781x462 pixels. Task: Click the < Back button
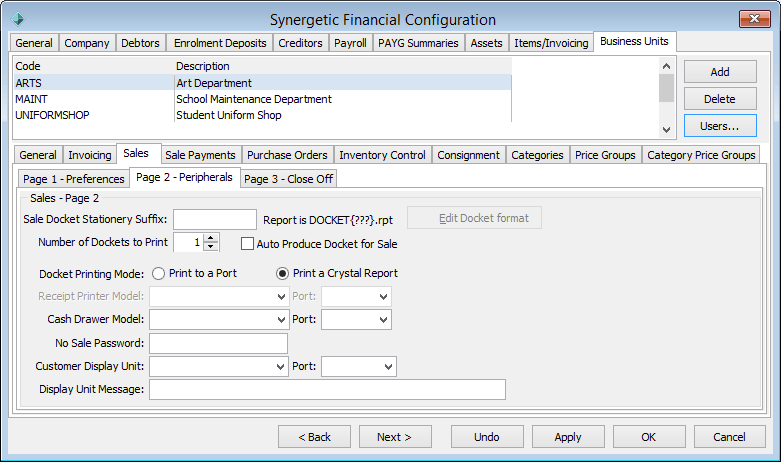coord(314,437)
